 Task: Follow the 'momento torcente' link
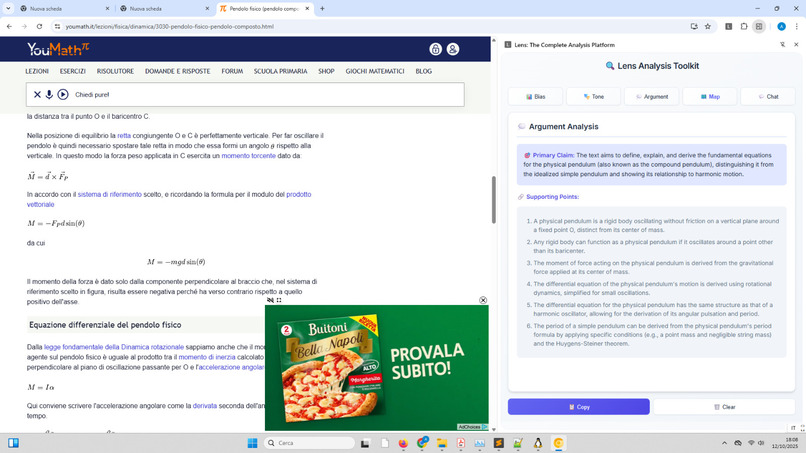pyautogui.click(x=248, y=156)
